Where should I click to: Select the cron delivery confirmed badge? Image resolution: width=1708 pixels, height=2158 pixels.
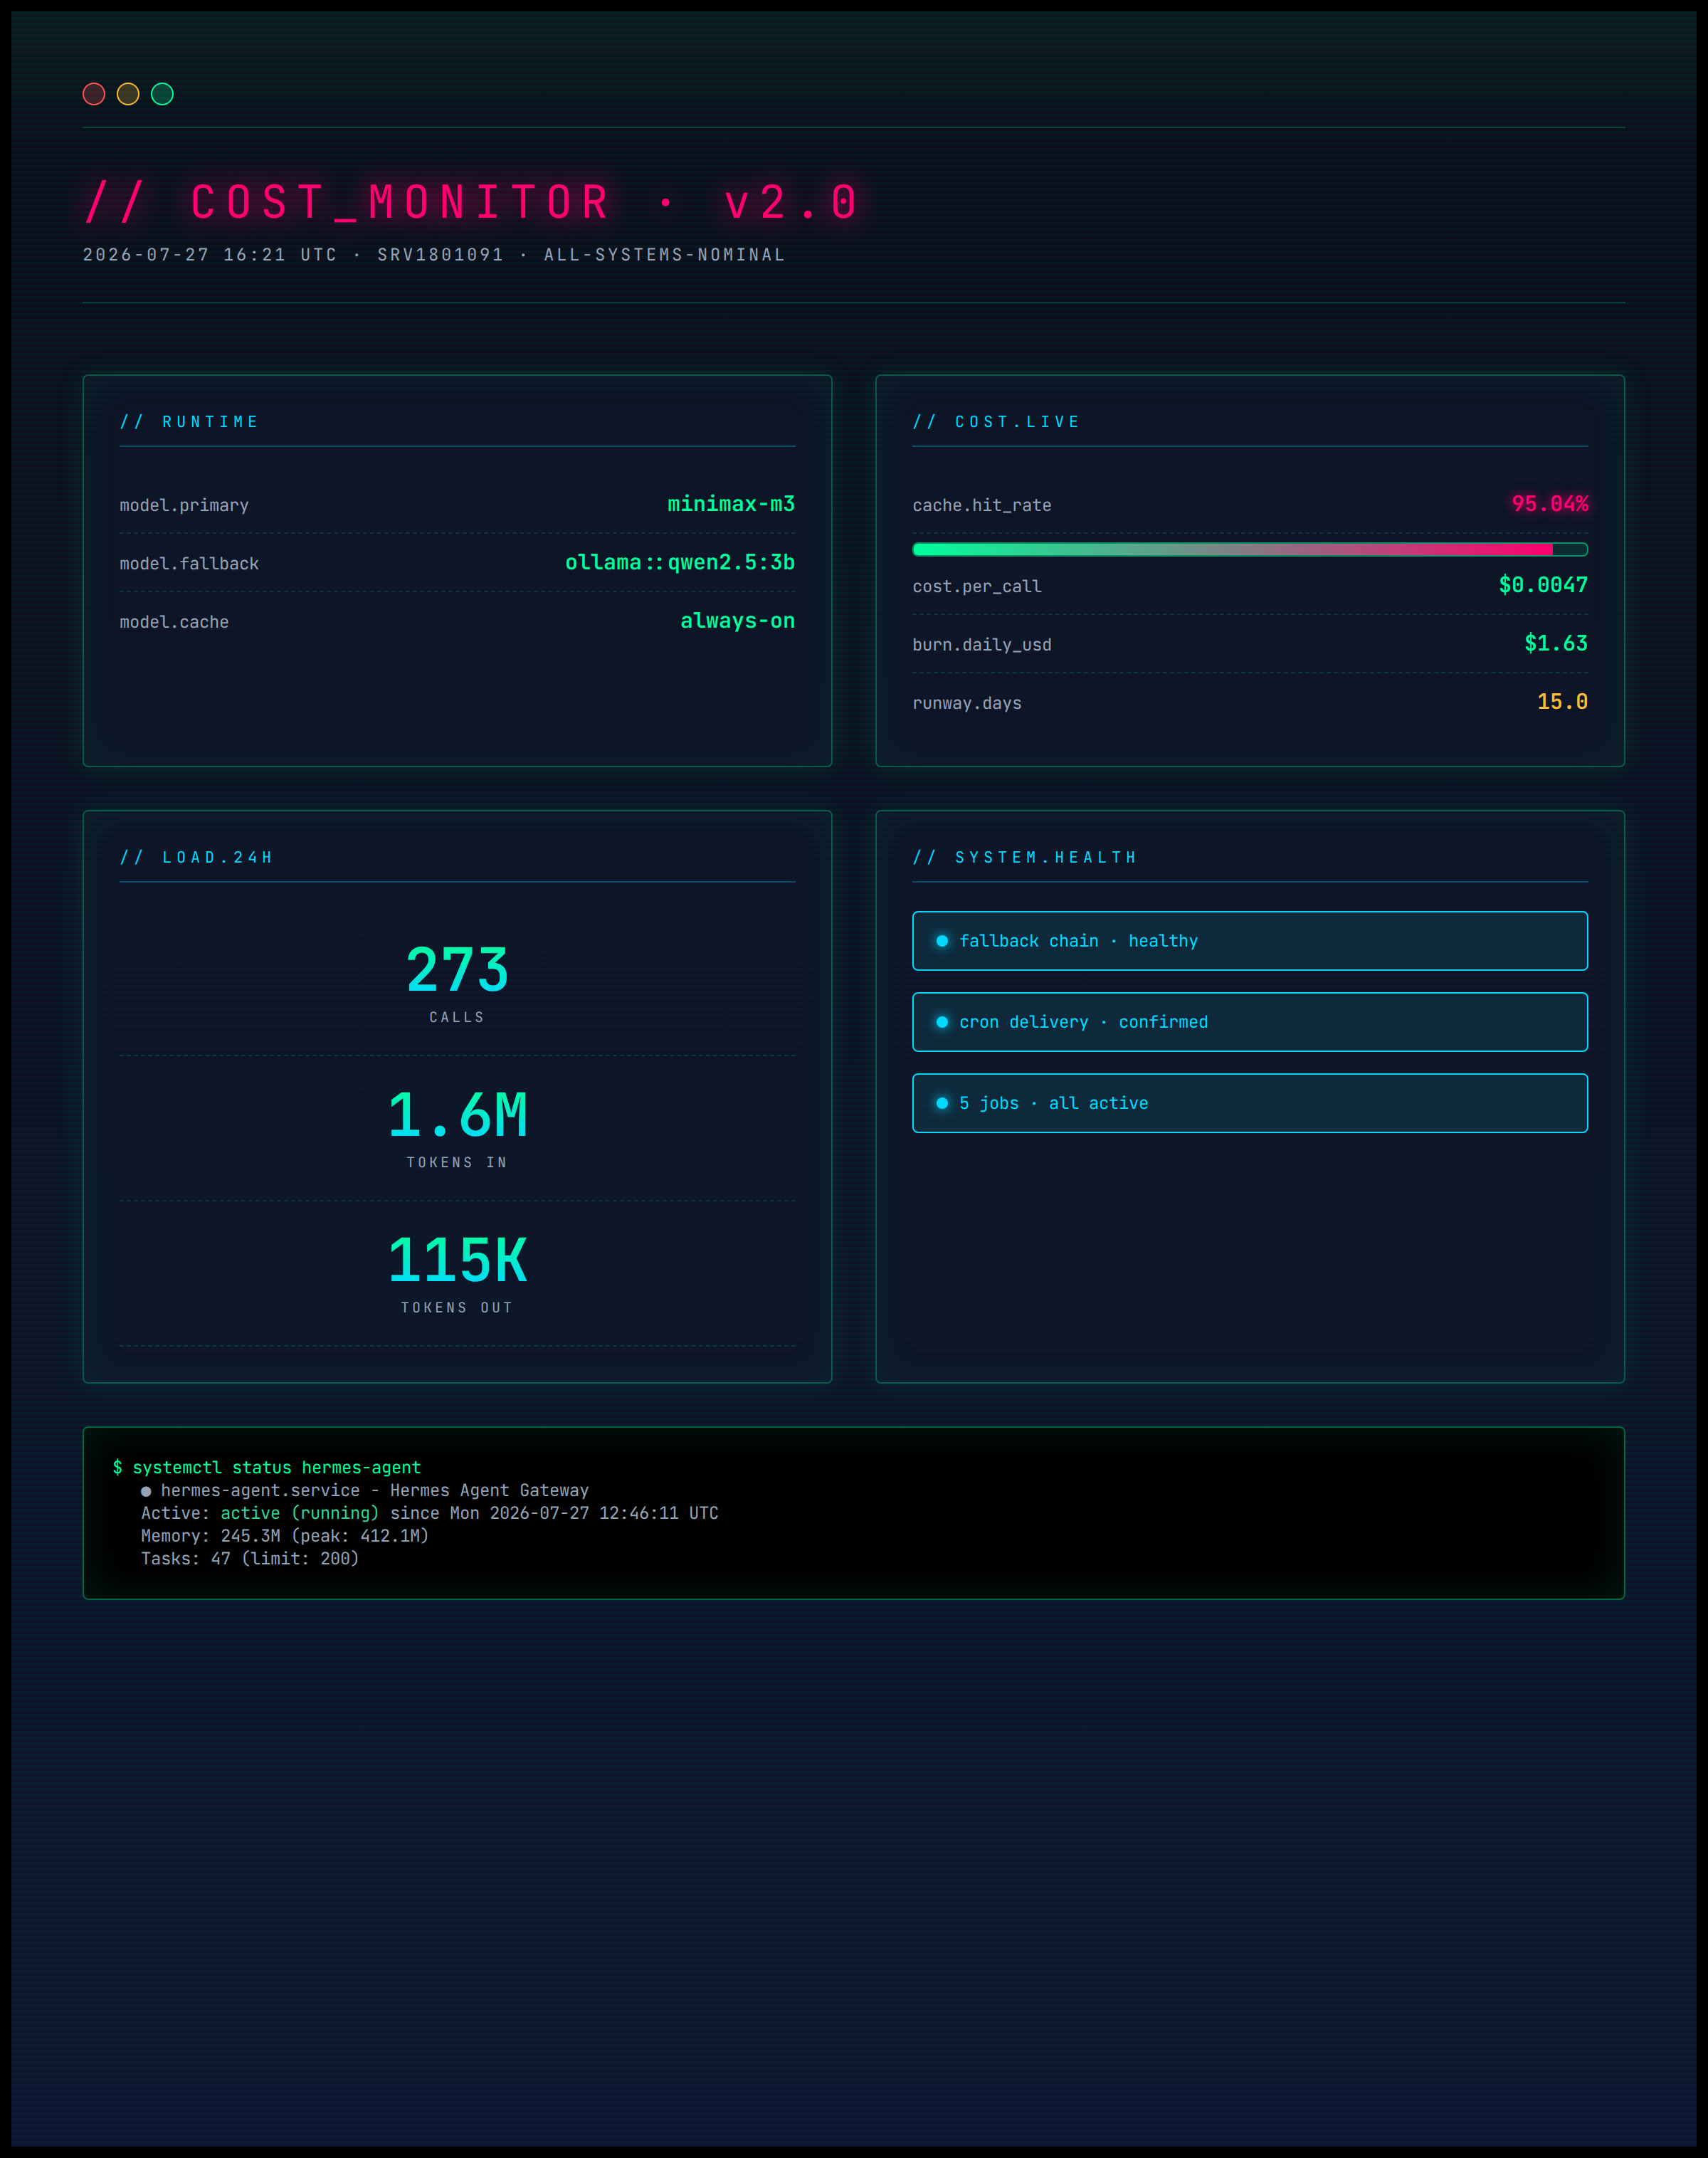point(1250,1022)
